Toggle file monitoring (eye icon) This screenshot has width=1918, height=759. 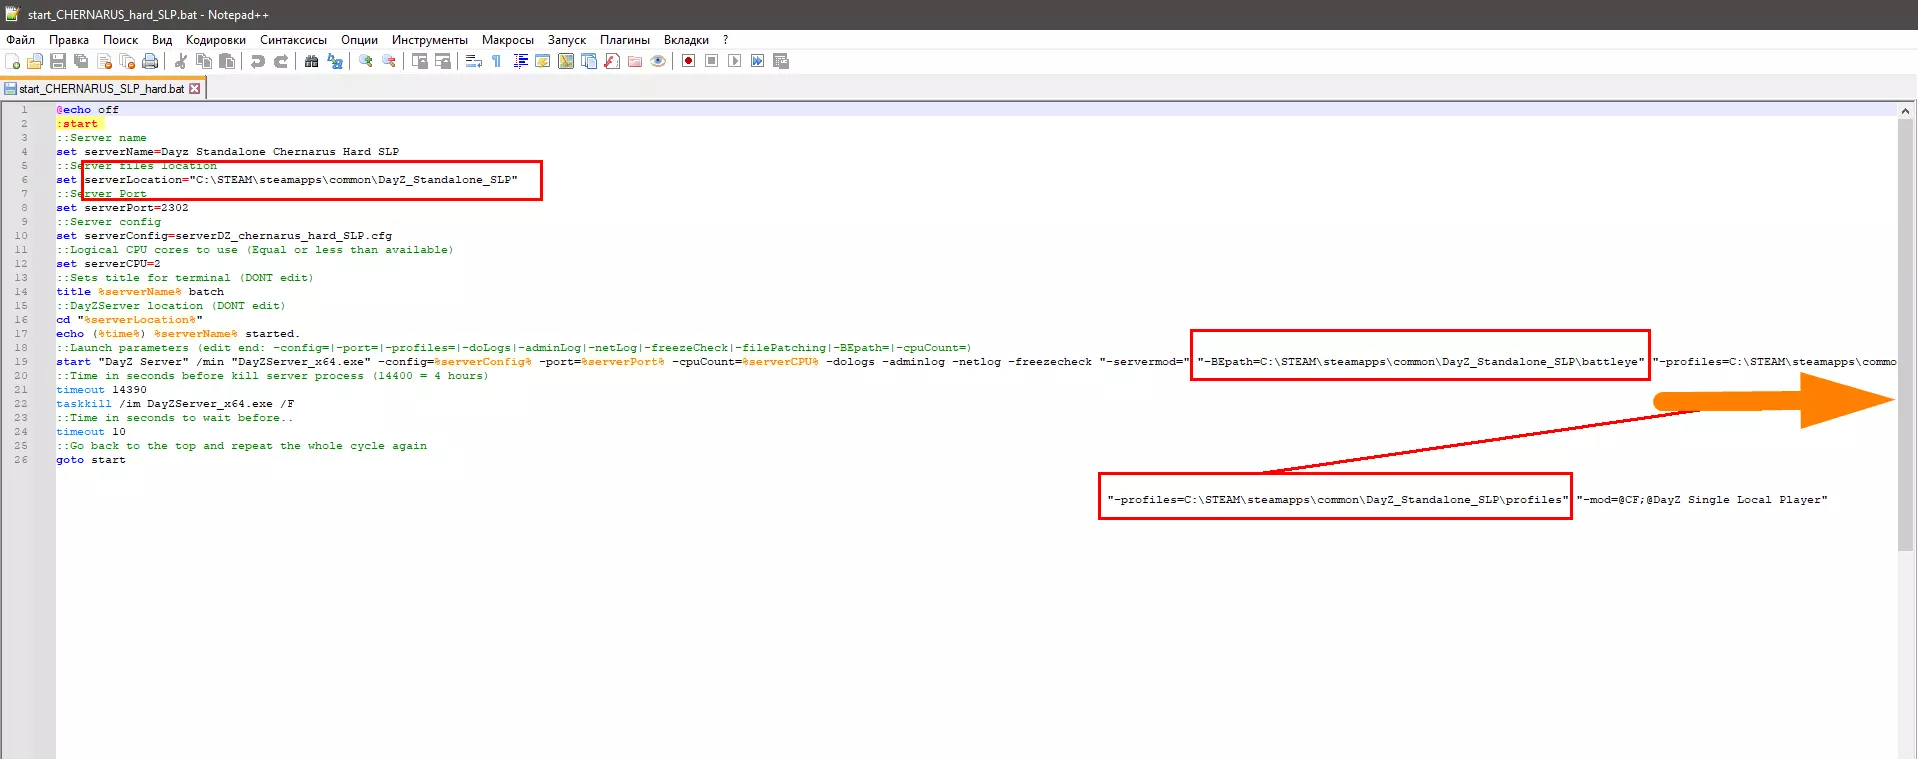[658, 61]
